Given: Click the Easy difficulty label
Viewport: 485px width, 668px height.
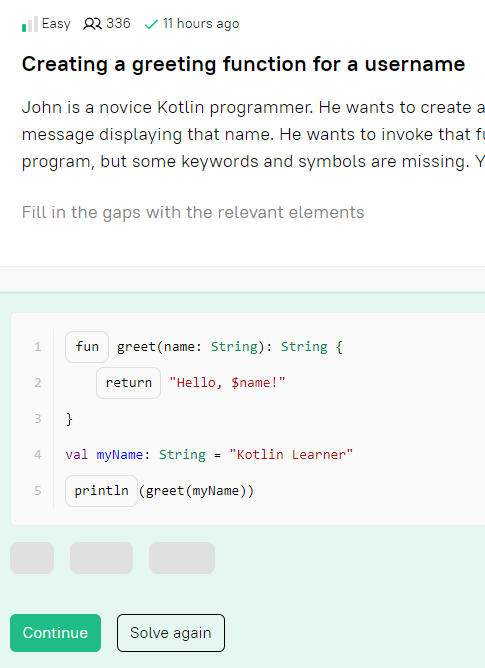Looking at the screenshot, I should click(x=56, y=24).
